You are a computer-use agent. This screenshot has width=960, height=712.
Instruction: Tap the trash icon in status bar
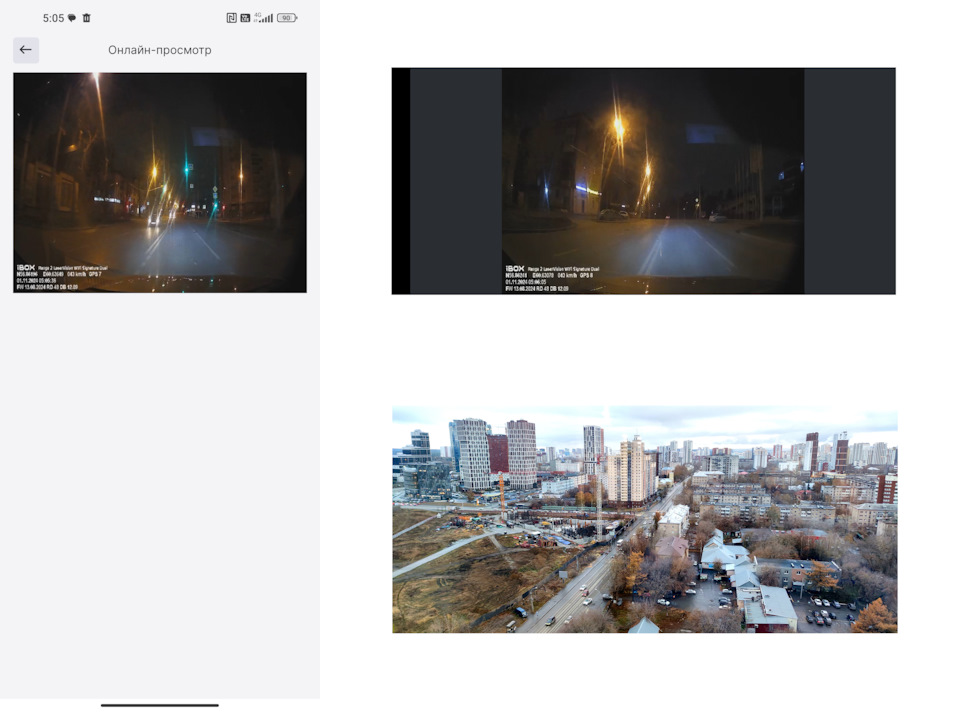[x=86, y=18]
